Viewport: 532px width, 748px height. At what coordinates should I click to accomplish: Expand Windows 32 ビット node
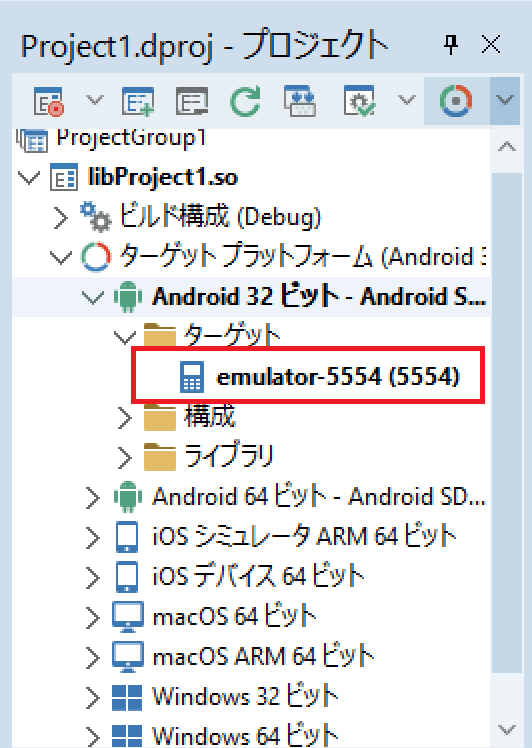point(92,698)
